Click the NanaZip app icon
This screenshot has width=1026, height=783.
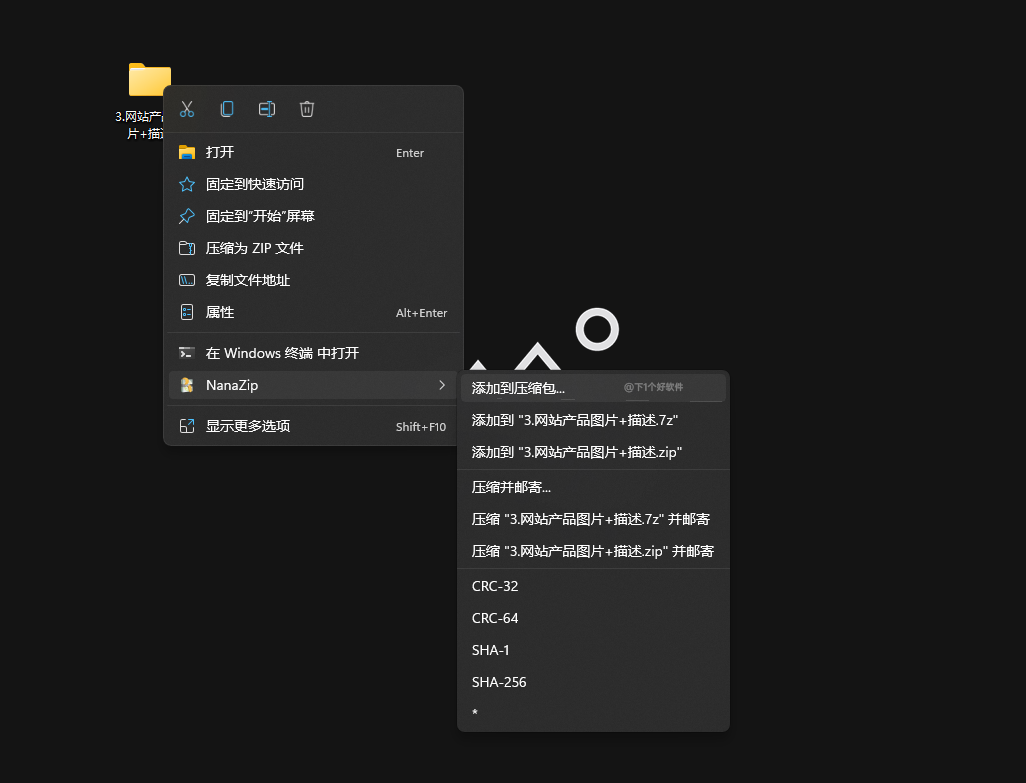(186, 385)
